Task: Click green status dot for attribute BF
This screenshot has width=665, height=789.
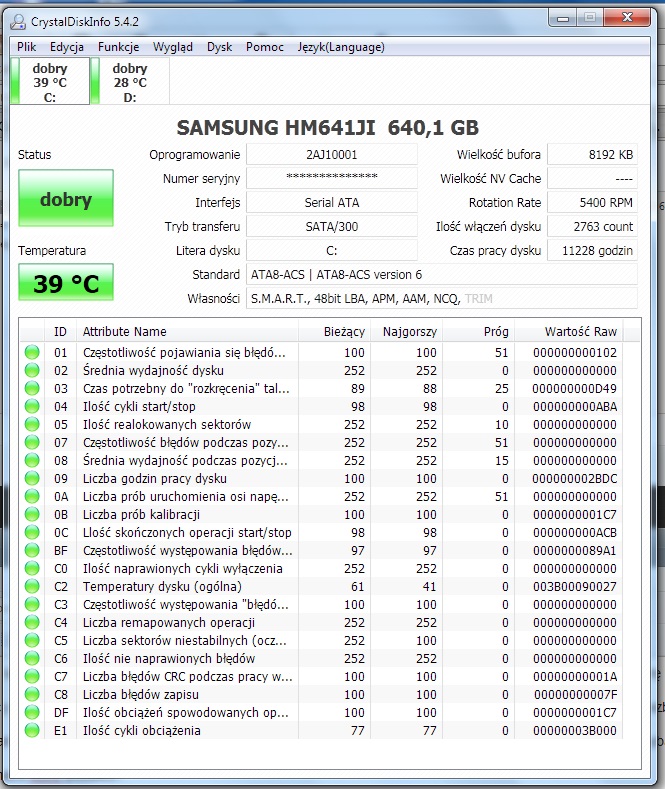Action: point(32,550)
